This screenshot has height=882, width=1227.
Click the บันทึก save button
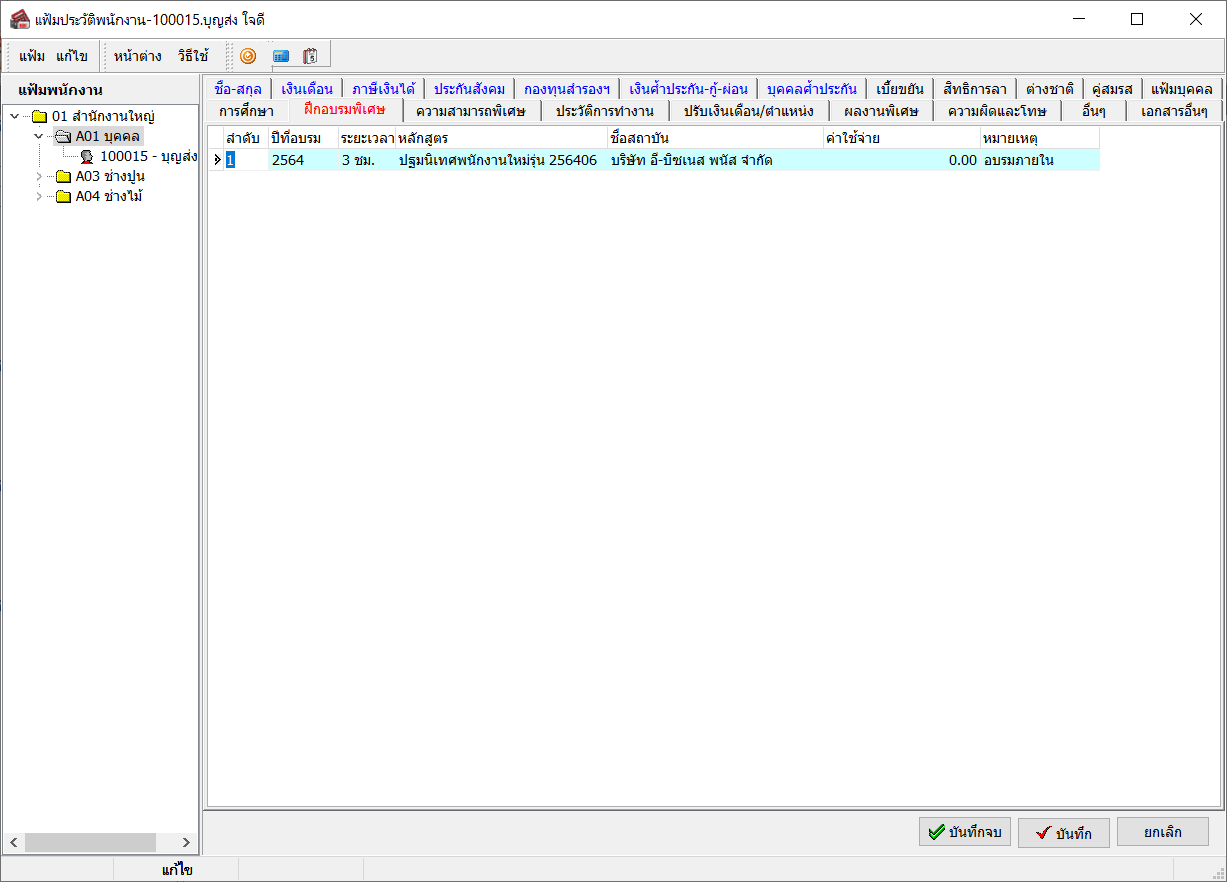1064,833
